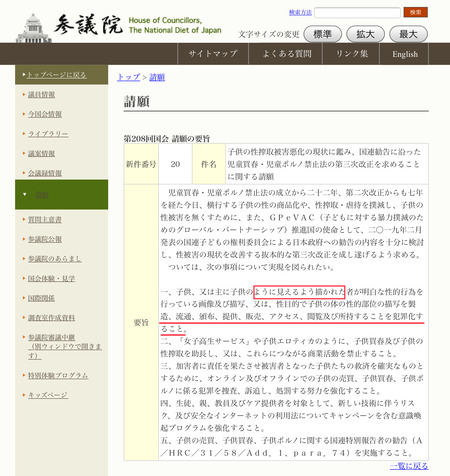The width and height of the screenshot is (450, 476).
Task: Click the 件名 header cell
Action: 209,164
